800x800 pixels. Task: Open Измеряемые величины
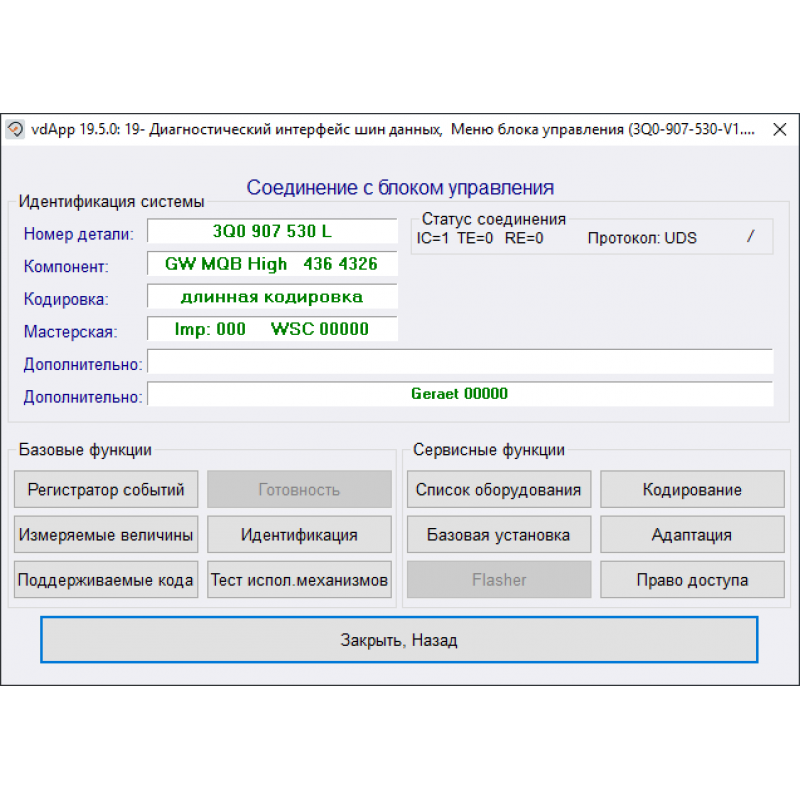(105, 534)
